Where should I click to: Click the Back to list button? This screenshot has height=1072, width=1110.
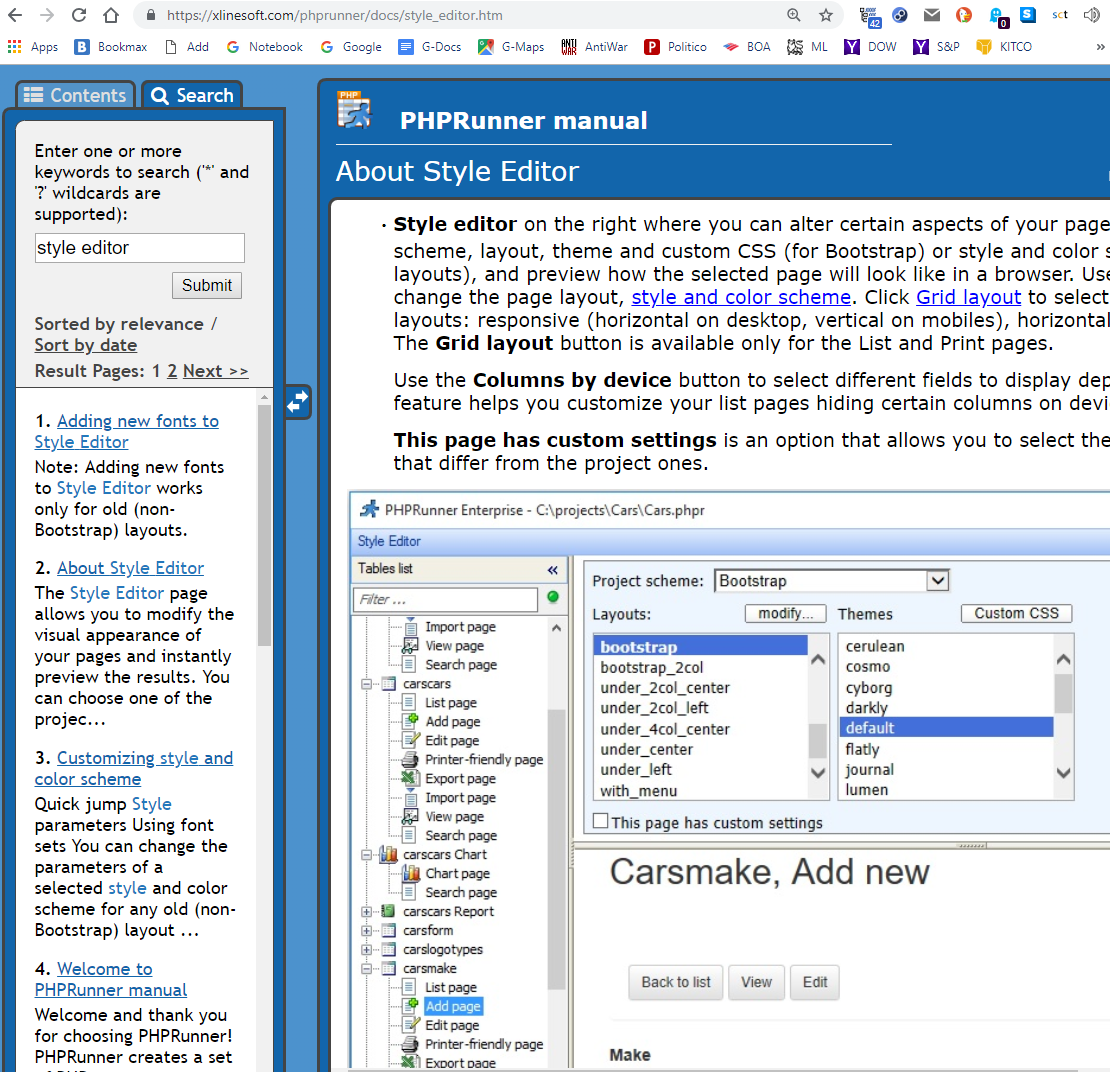[675, 982]
